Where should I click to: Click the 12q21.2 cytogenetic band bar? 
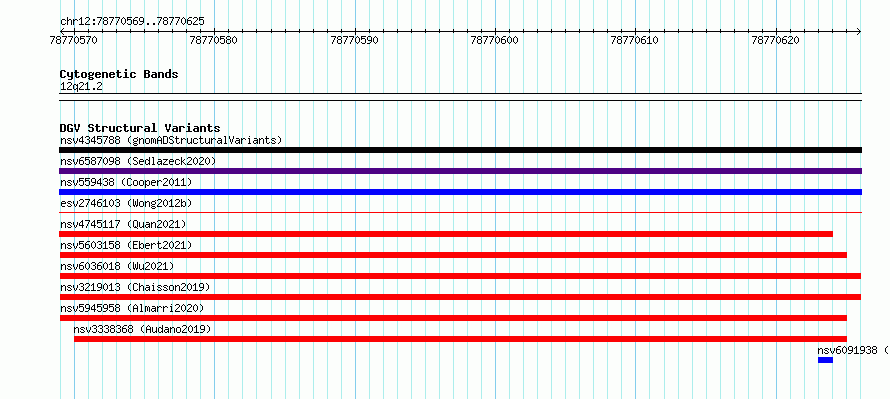point(460,97)
